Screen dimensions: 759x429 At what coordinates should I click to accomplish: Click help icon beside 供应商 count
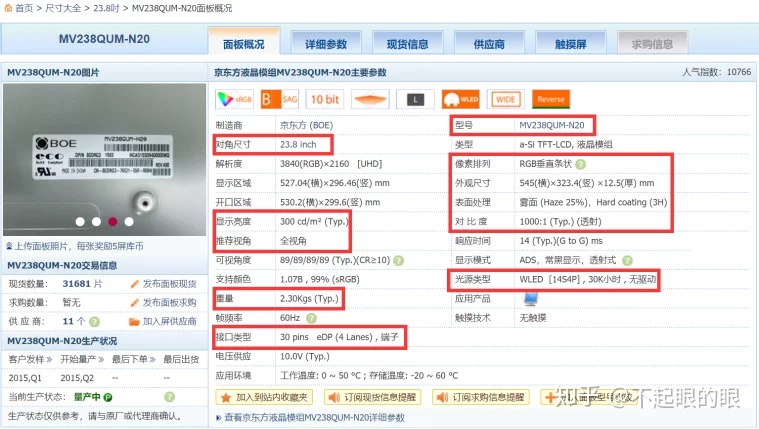(94, 322)
